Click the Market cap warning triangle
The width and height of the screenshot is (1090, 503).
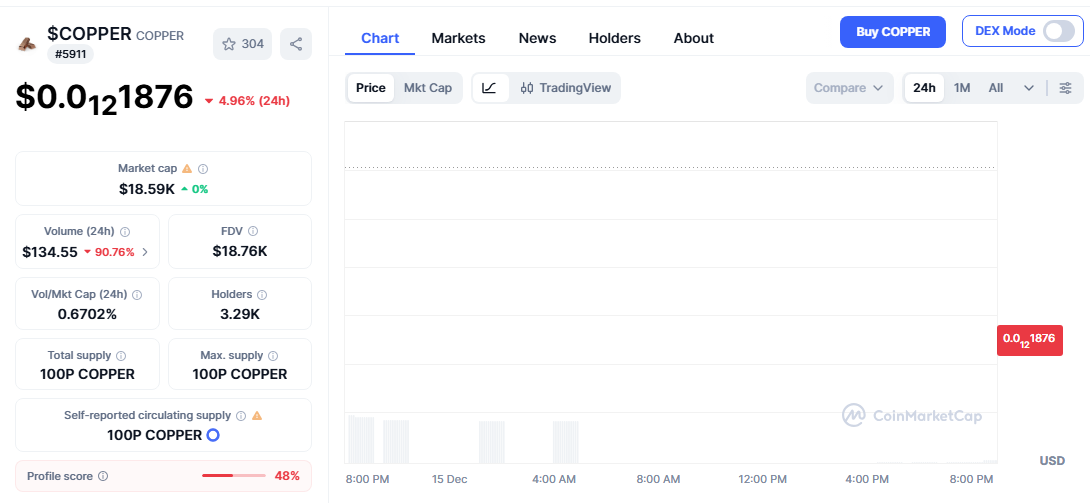tap(187, 169)
